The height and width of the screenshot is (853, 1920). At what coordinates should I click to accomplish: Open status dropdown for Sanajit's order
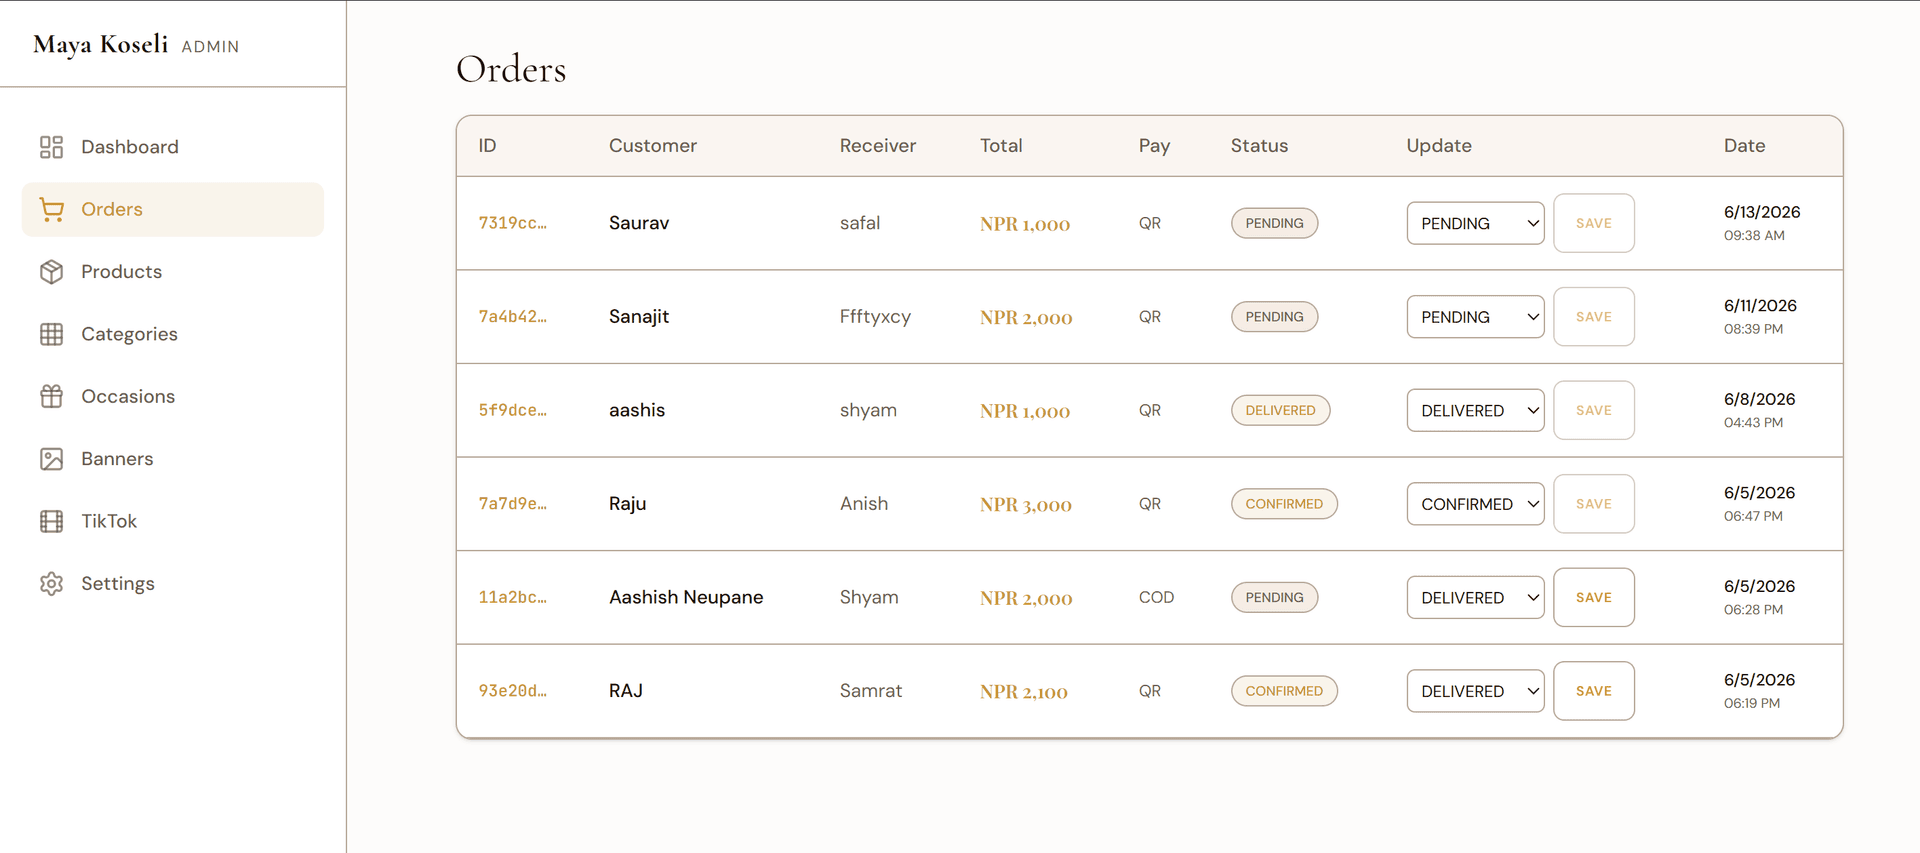pyautogui.click(x=1475, y=317)
